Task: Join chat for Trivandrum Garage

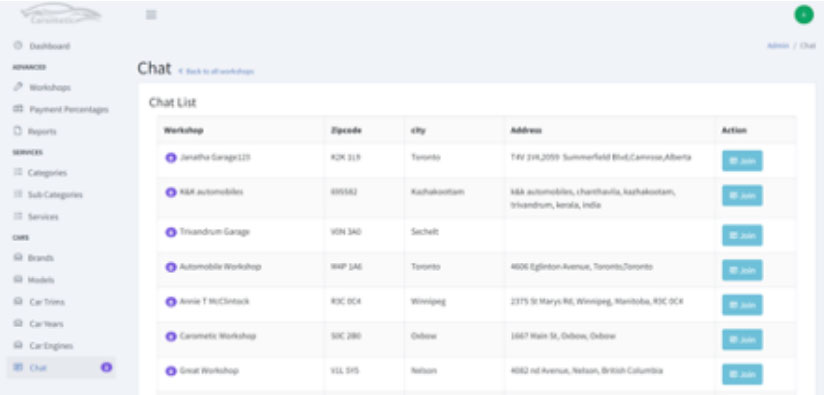Action: [x=742, y=235]
